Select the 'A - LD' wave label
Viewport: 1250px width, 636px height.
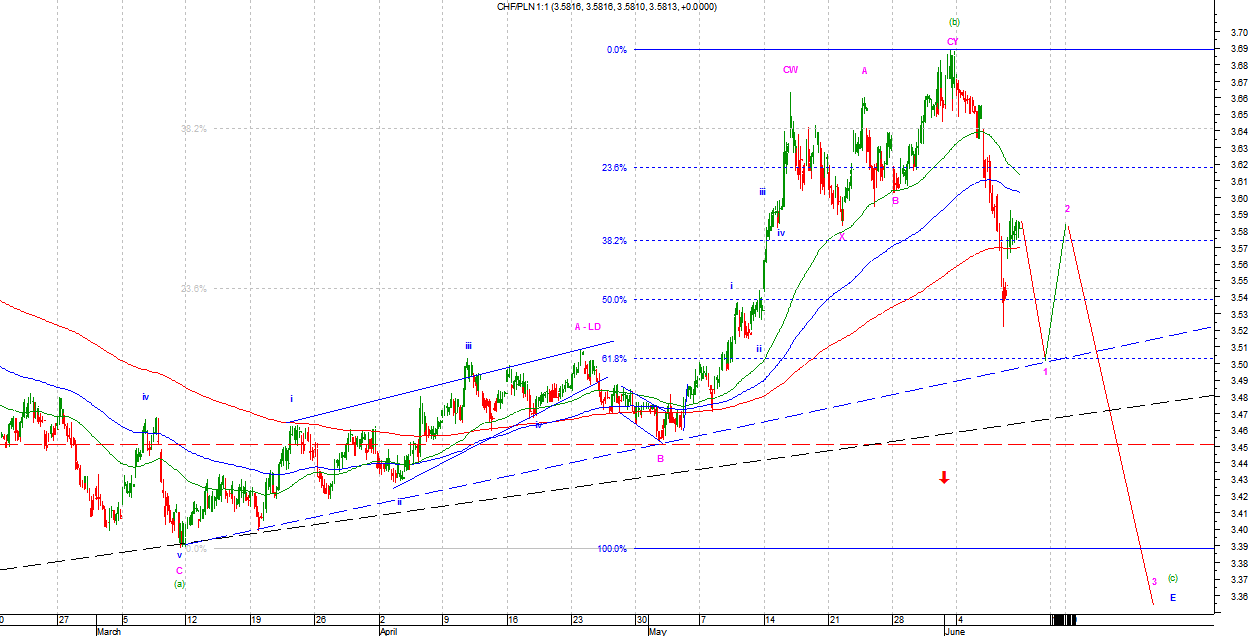pyautogui.click(x=587, y=326)
